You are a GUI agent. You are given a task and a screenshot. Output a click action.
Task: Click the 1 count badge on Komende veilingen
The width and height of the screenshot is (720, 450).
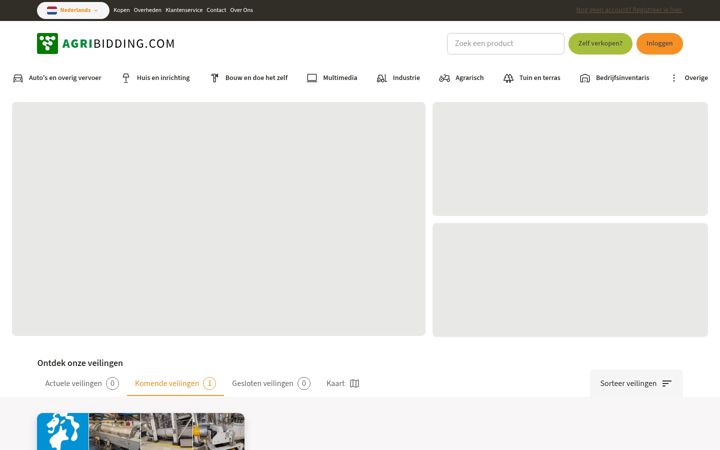pos(209,383)
